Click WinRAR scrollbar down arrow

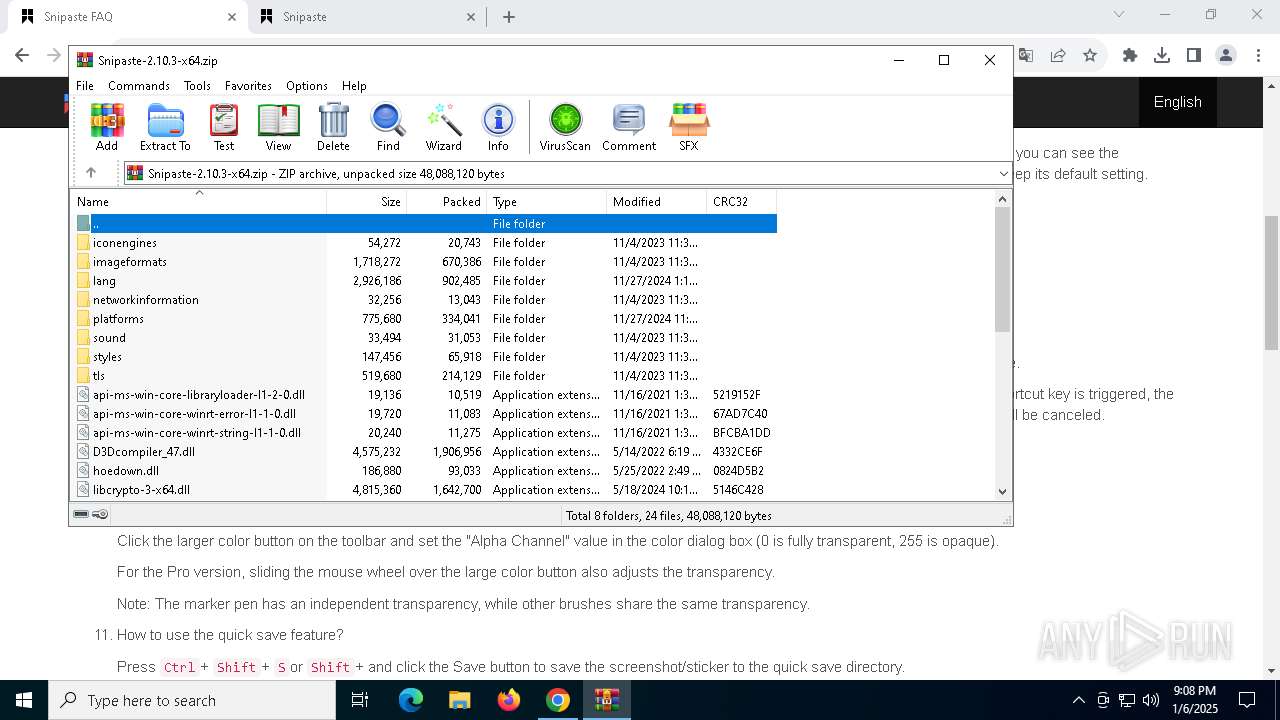pos(1003,491)
